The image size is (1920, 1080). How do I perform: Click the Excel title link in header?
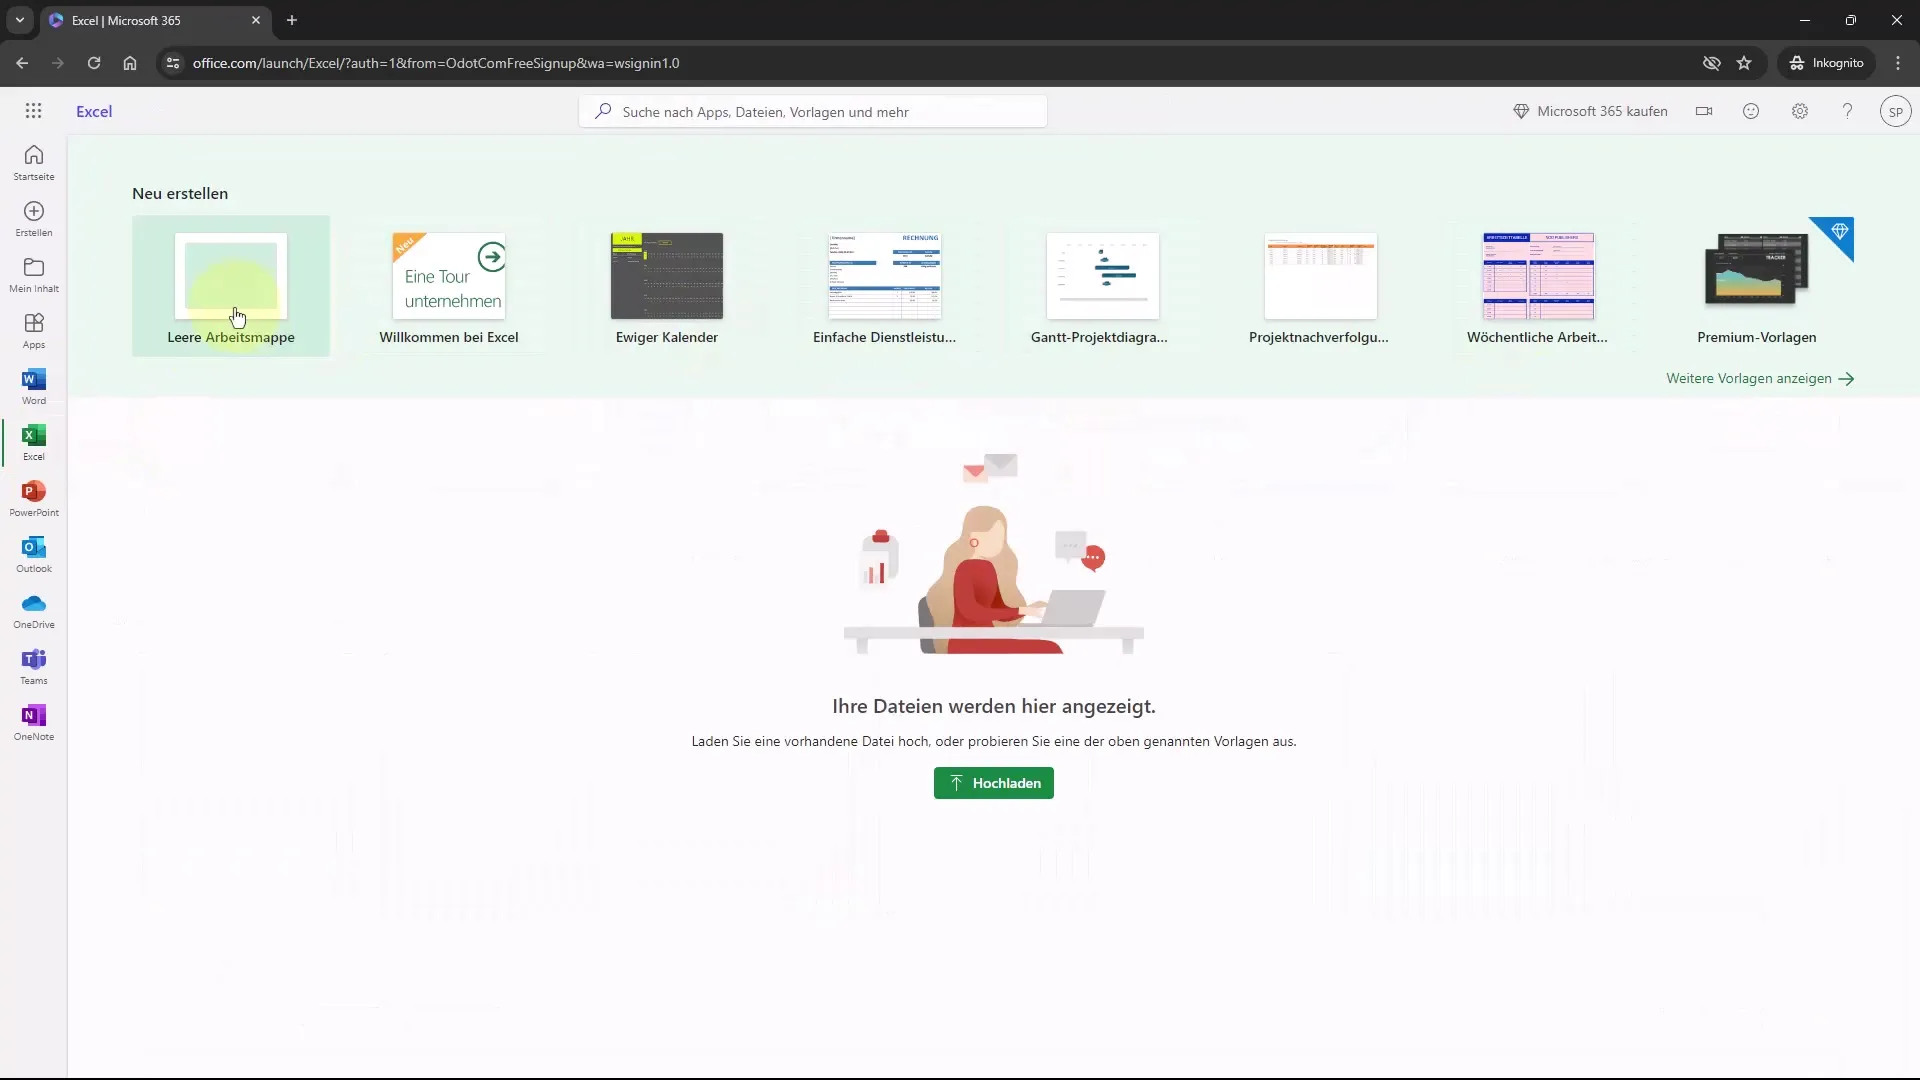pyautogui.click(x=94, y=111)
